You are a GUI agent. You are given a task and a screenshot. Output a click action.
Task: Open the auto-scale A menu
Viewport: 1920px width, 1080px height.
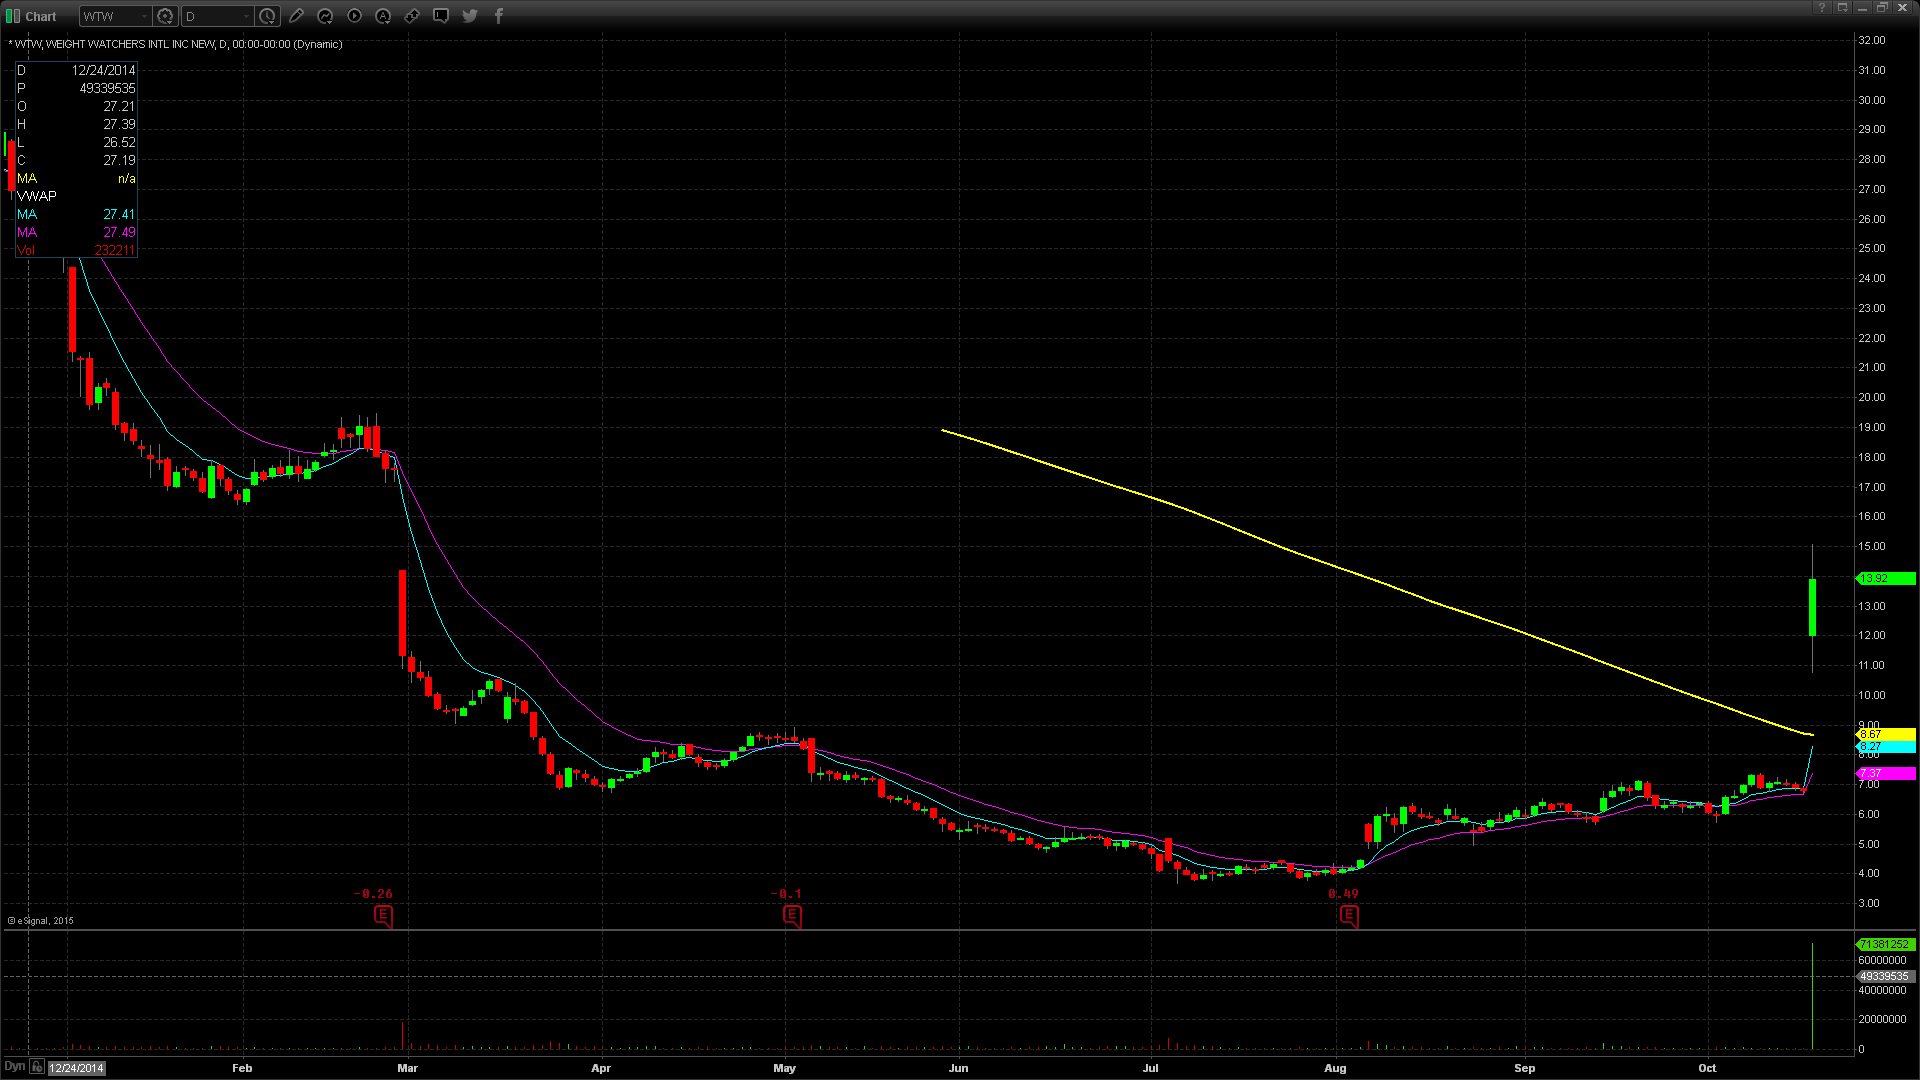click(383, 16)
